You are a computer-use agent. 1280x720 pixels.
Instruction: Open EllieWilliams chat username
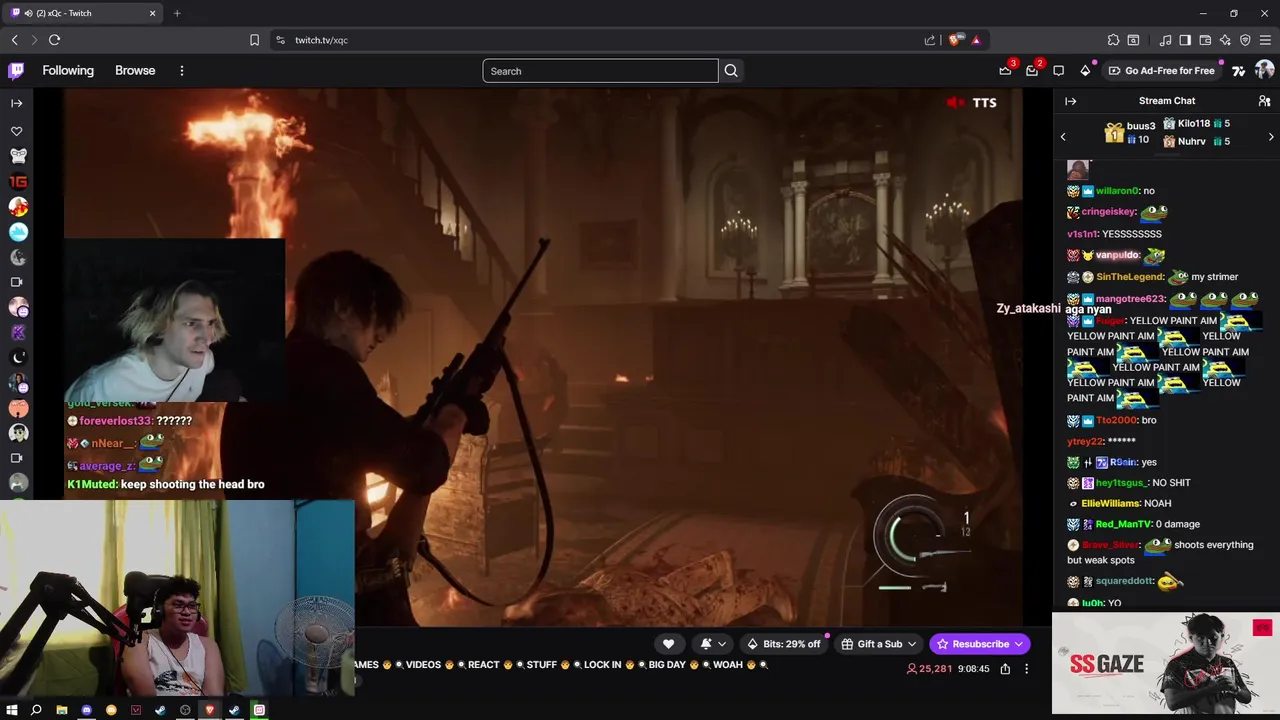click(1110, 504)
